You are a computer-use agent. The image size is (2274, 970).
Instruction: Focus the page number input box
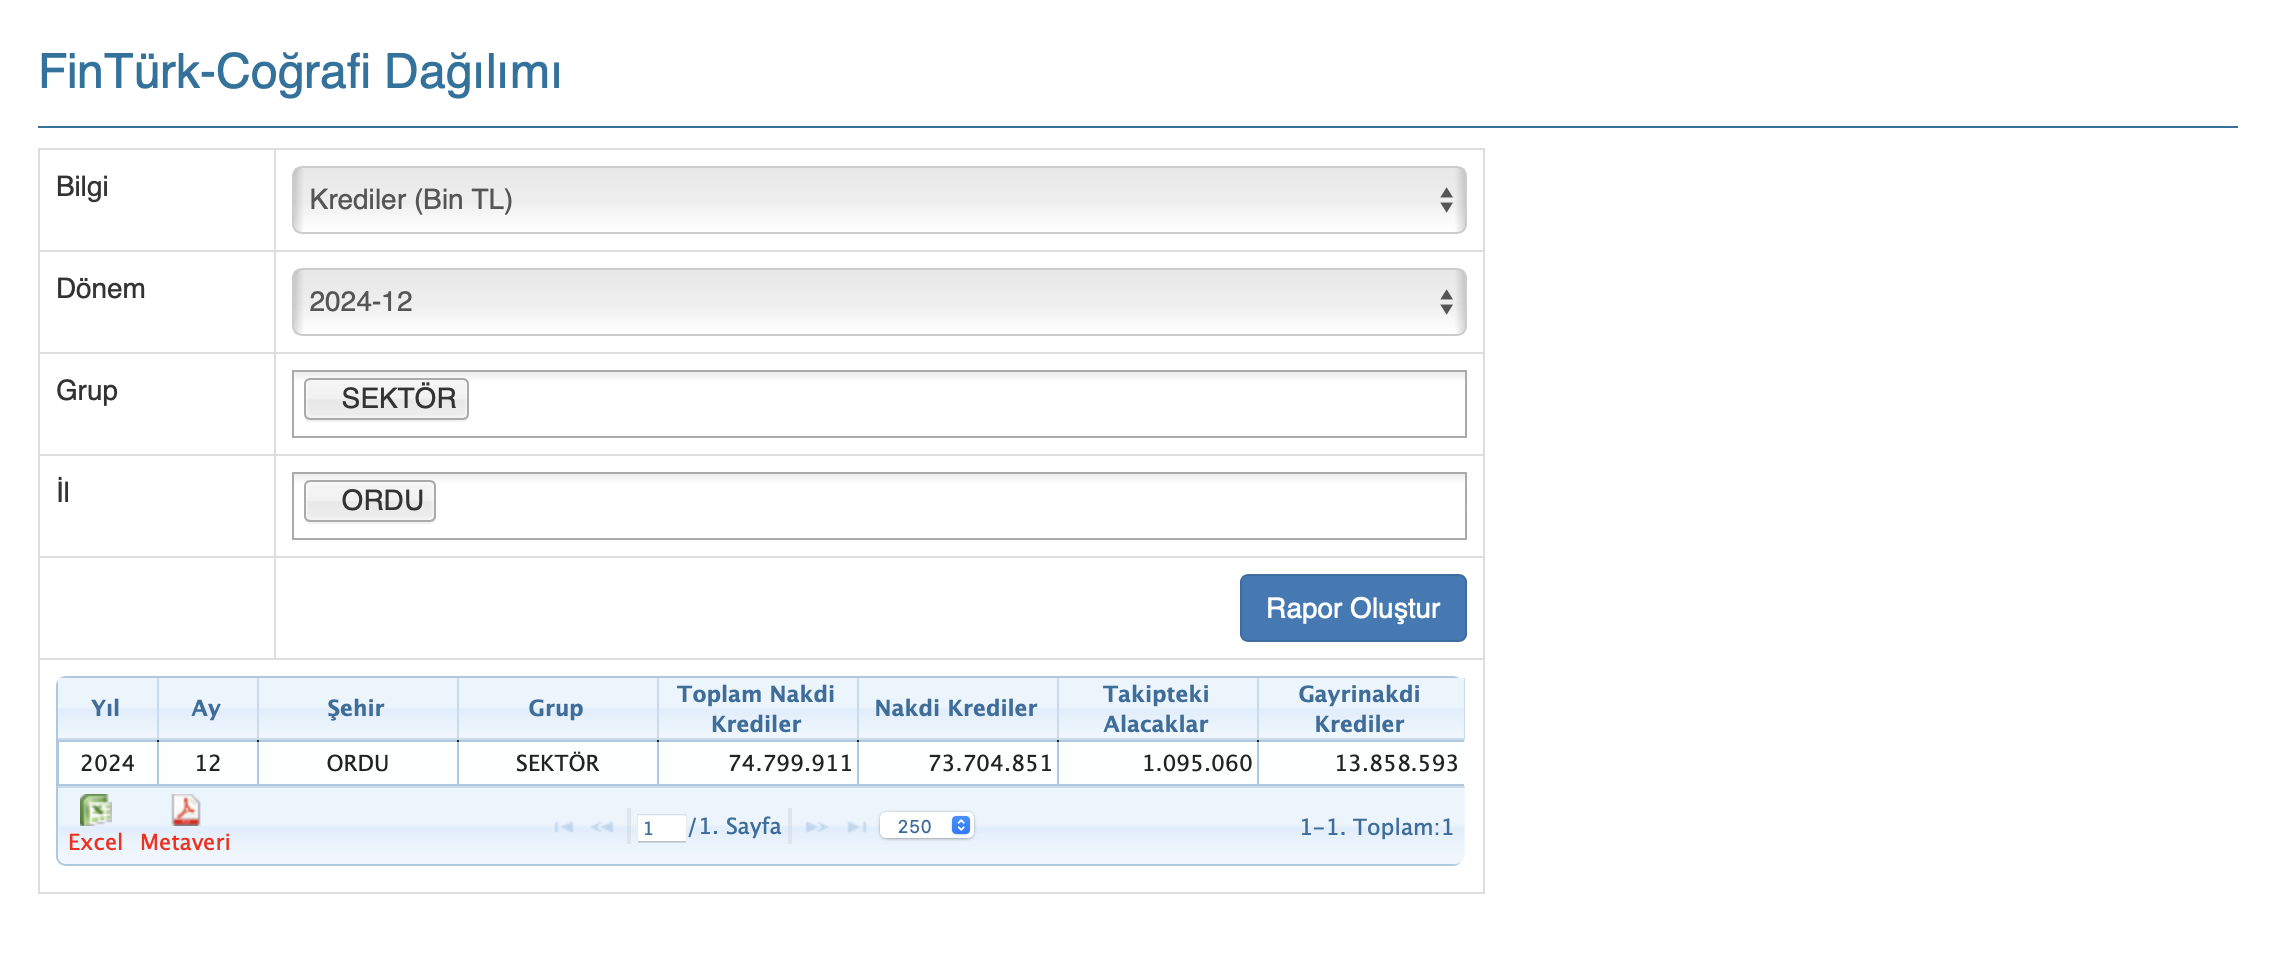[661, 828]
